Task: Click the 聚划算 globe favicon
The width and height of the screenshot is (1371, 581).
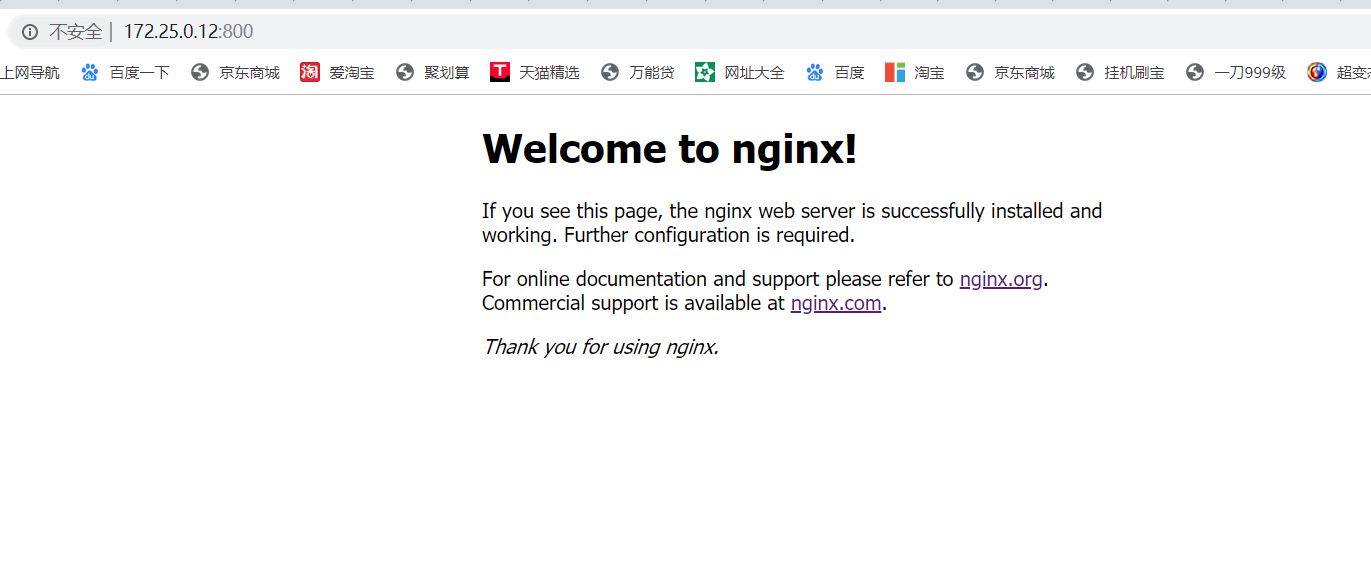Action: click(x=405, y=71)
